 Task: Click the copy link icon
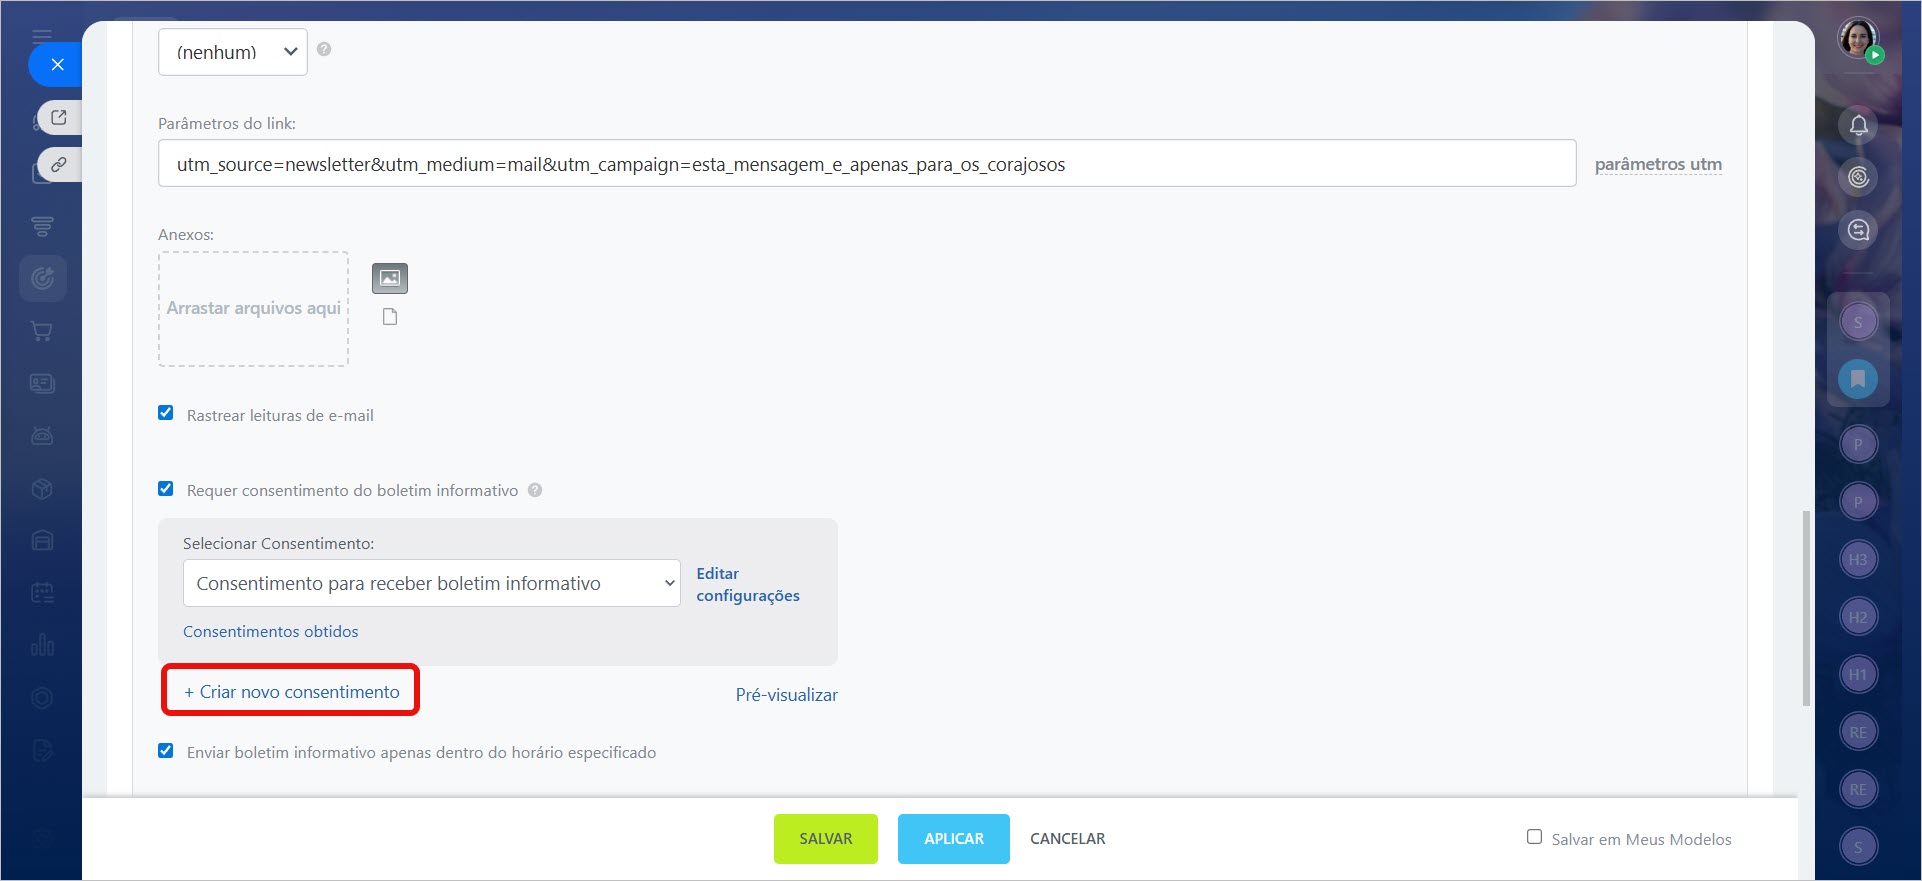[x=59, y=164]
